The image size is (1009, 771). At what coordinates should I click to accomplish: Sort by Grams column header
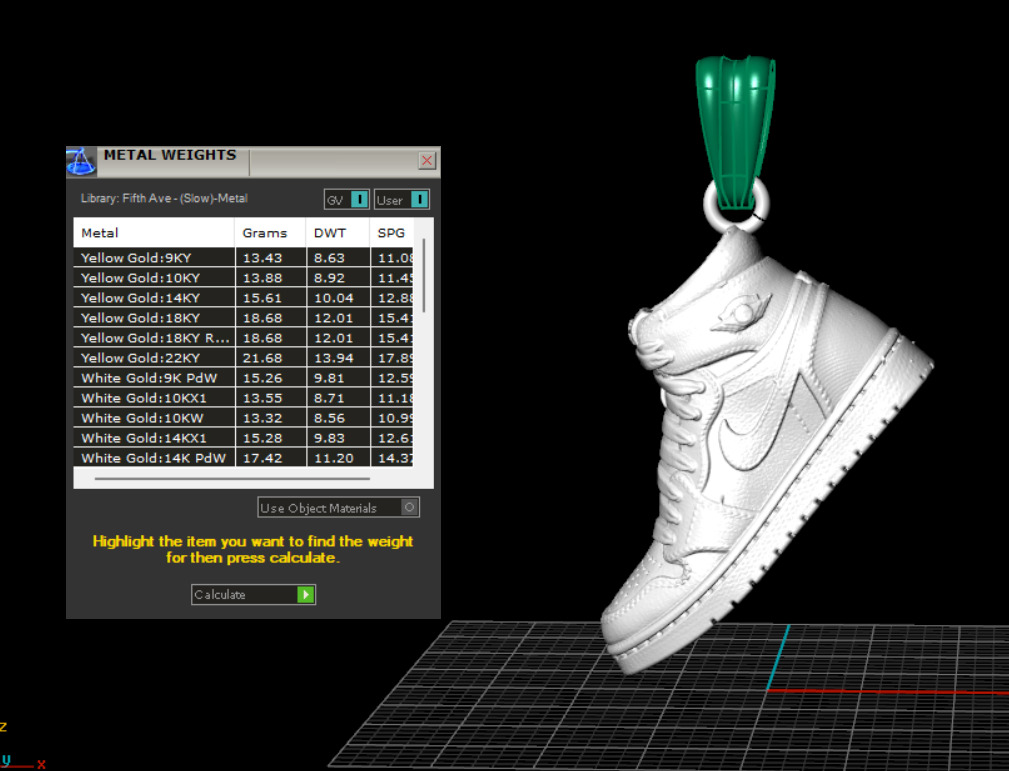(270, 233)
